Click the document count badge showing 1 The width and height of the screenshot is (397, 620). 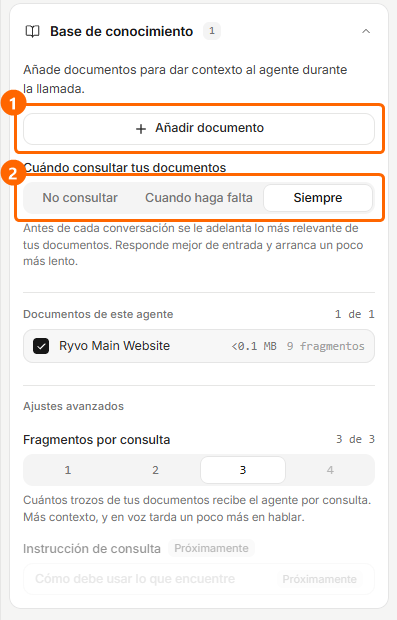click(212, 31)
